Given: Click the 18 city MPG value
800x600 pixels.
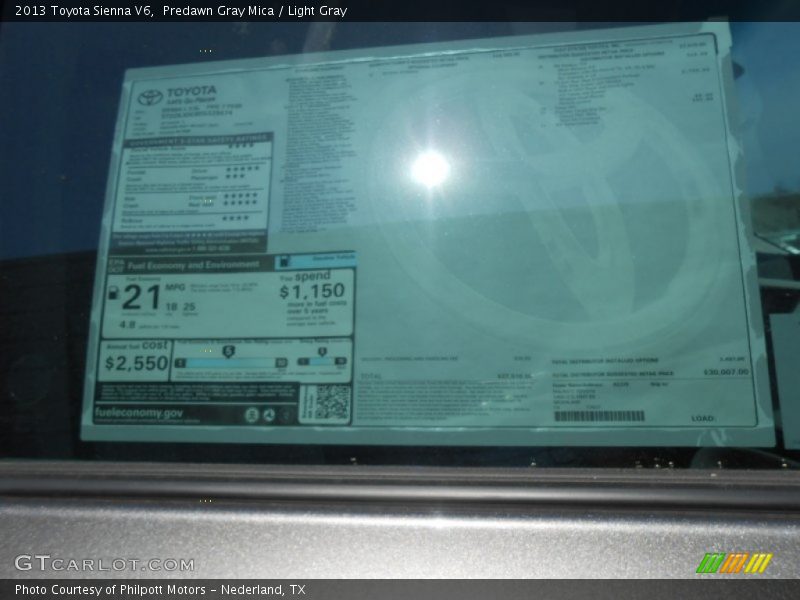Looking at the screenshot, I should coord(171,307).
